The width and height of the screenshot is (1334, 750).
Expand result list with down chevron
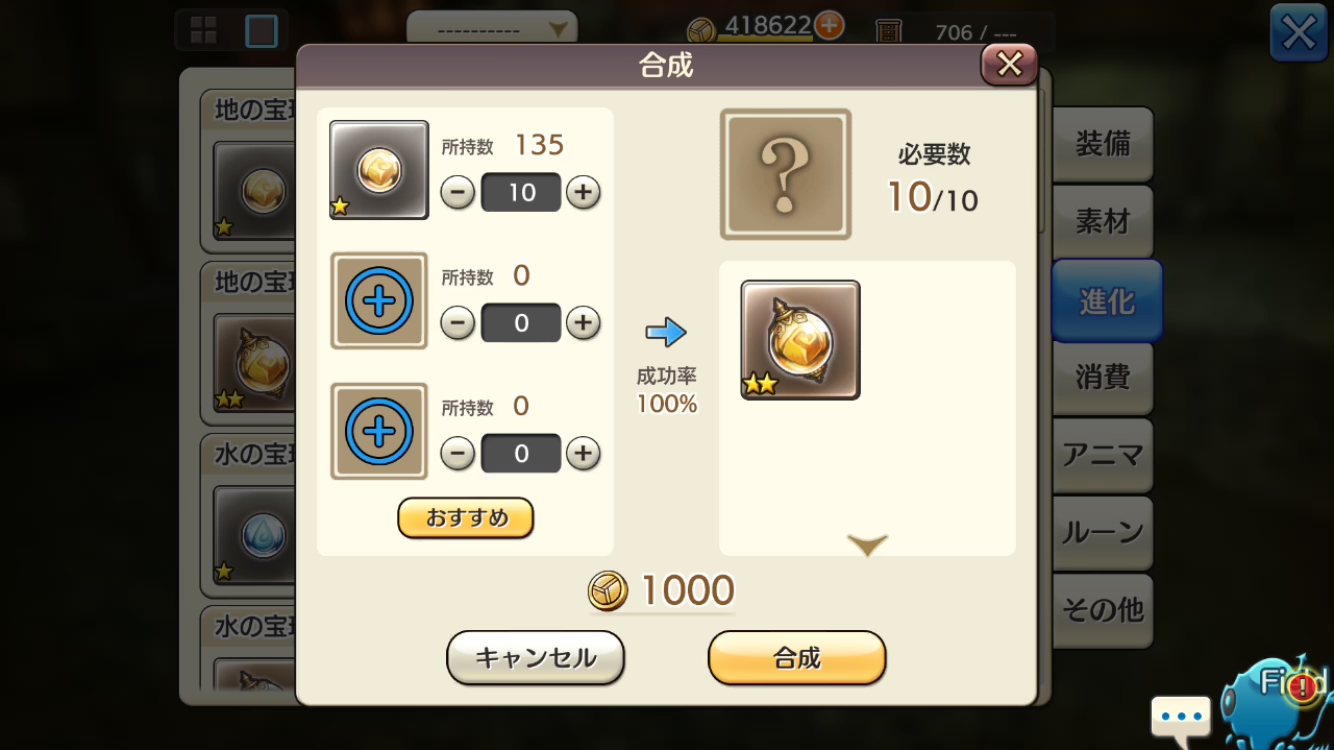[867, 545]
